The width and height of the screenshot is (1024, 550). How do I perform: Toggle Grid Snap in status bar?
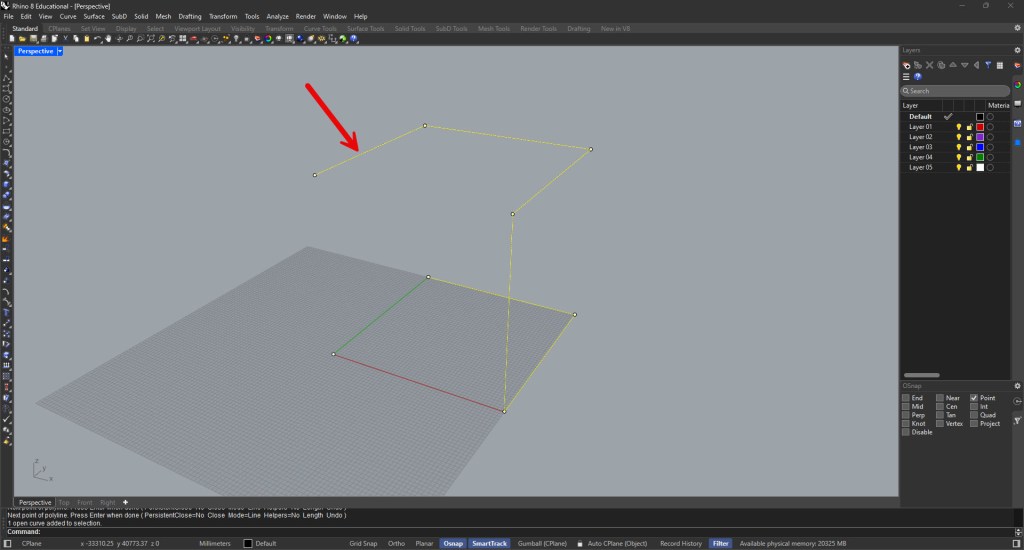(x=363, y=543)
